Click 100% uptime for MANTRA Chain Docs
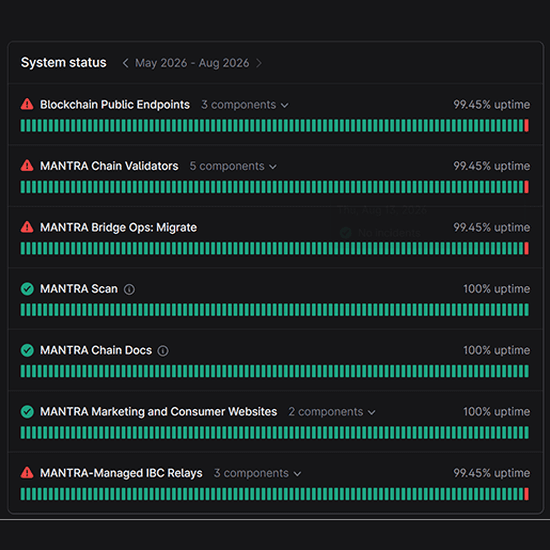This screenshot has height=550, width=550. coord(496,350)
